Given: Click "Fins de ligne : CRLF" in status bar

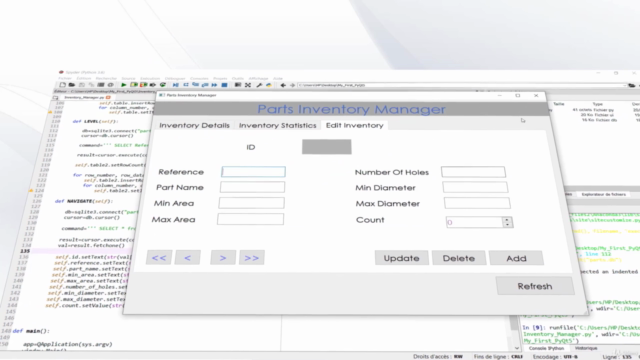Looking at the screenshot, I should [x=498, y=357].
